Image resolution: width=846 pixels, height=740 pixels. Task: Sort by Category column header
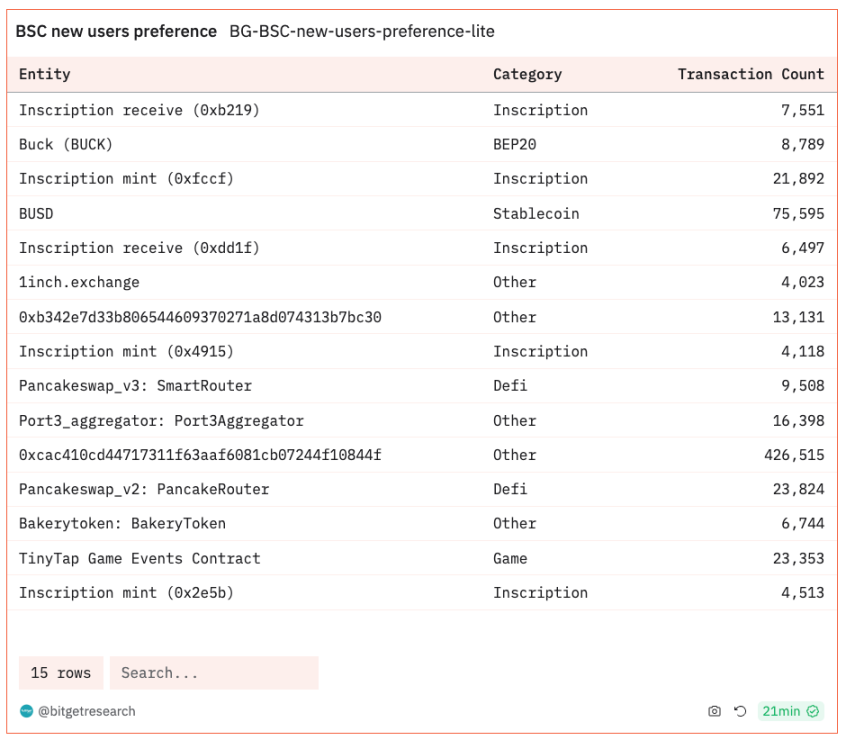point(527,74)
